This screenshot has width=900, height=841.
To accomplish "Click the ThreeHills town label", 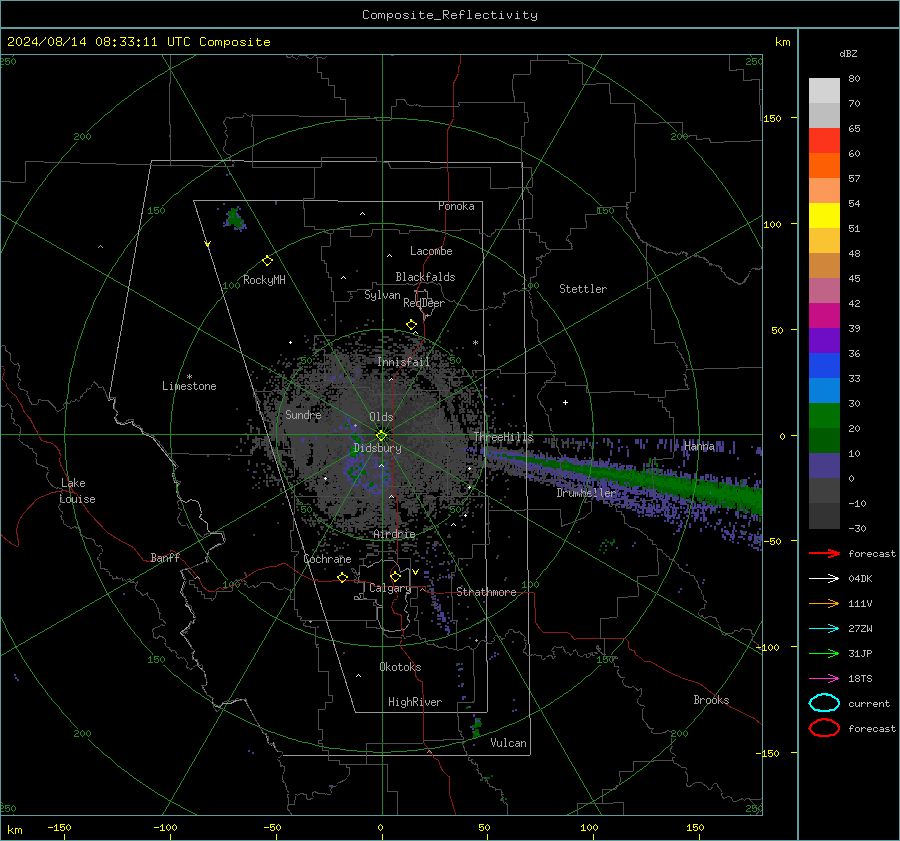I will pos(503,437).
